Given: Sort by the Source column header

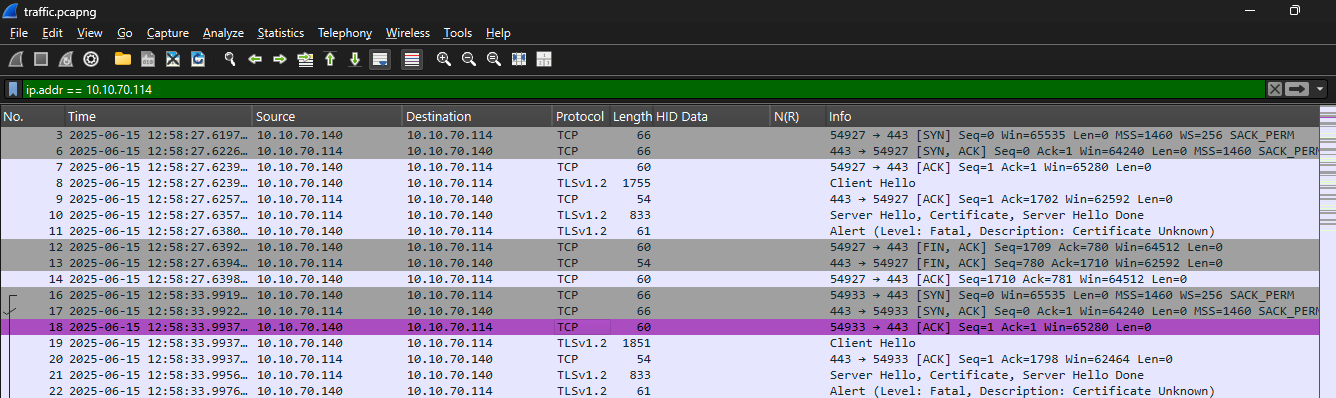Looking at the screenshot, I should click(327, 117).
